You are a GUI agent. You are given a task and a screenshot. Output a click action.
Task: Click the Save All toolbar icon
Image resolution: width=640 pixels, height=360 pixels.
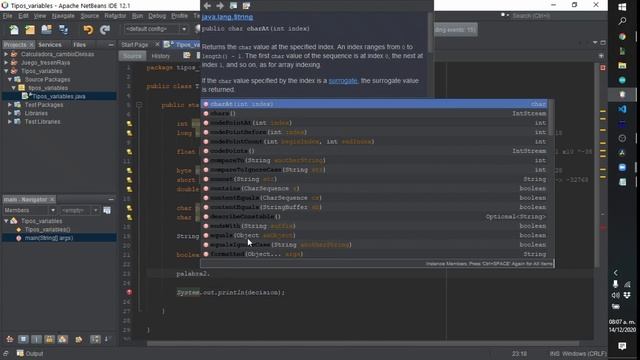63,29
